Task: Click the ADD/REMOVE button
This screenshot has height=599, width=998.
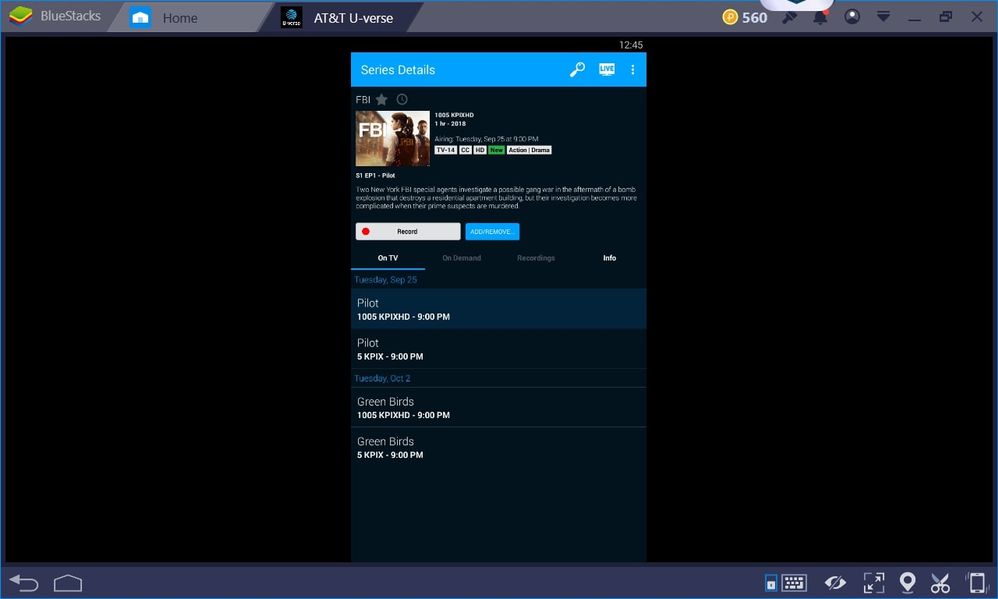Action: (492, 231)
